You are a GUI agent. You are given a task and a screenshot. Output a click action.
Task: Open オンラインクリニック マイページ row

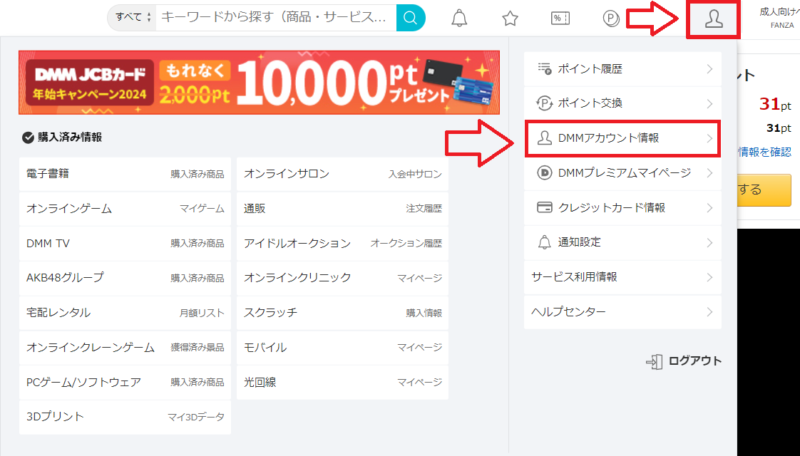[342, 278]
